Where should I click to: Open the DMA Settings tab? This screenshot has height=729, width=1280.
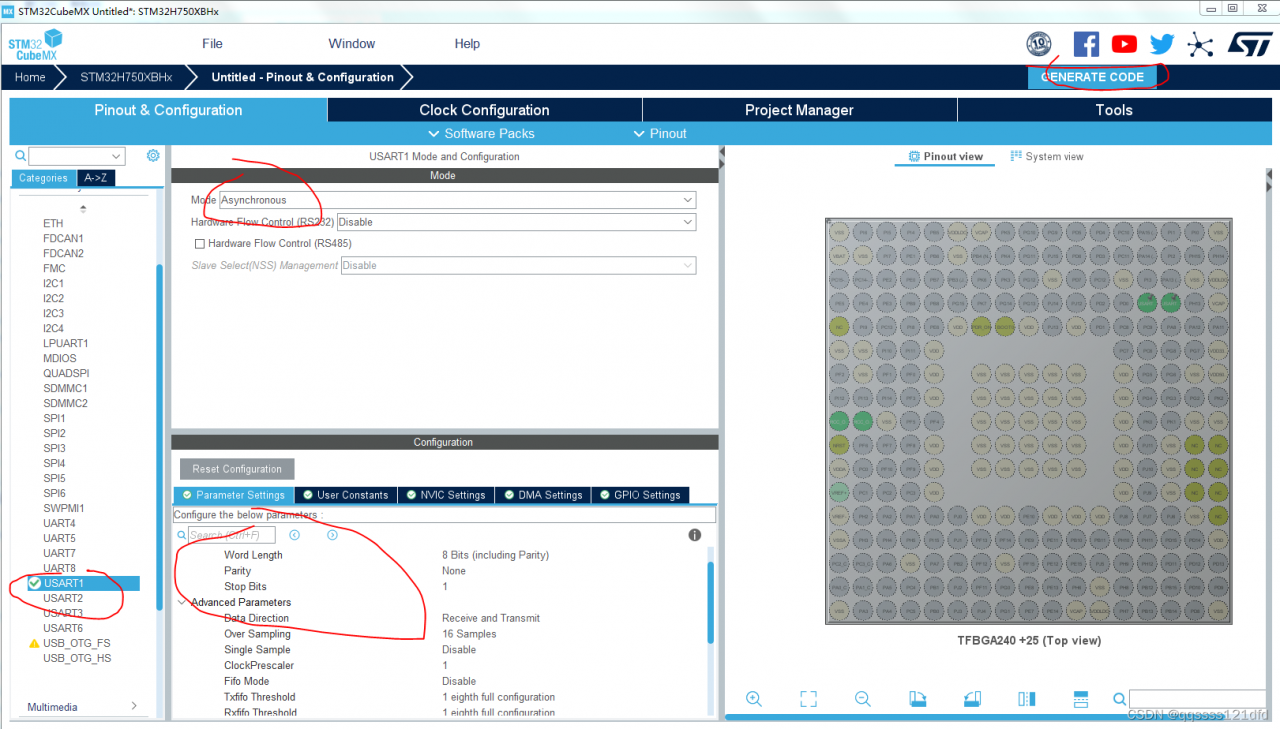click(541, 495)
